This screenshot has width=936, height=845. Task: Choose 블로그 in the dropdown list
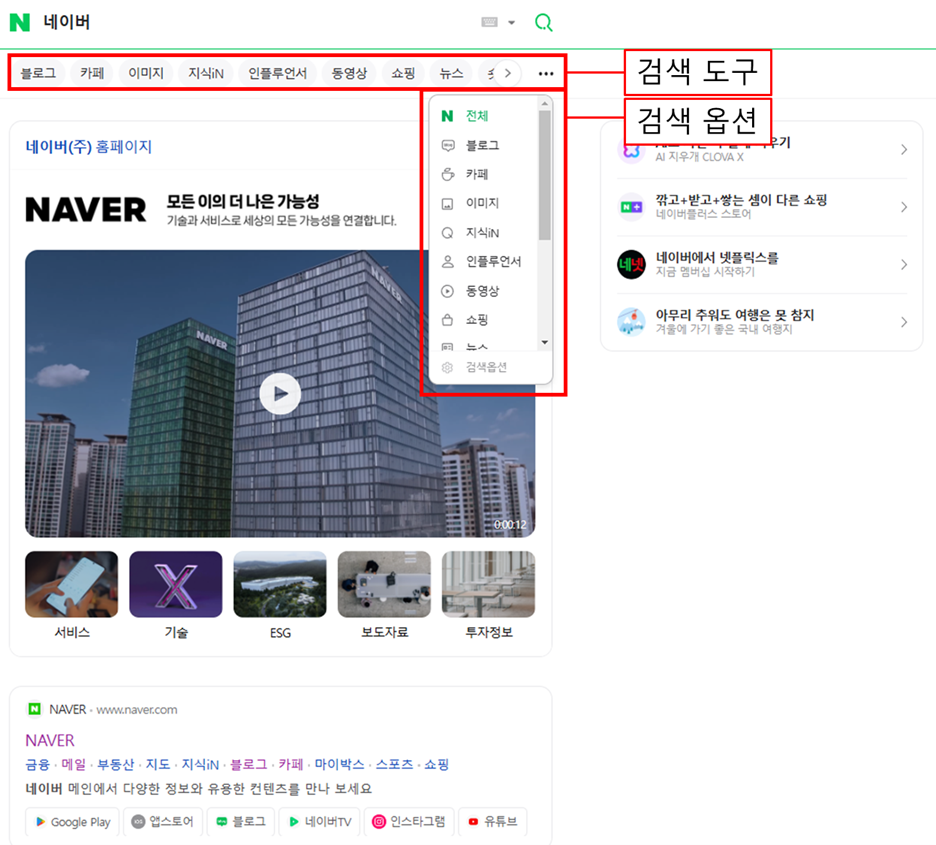coord(484,145)
